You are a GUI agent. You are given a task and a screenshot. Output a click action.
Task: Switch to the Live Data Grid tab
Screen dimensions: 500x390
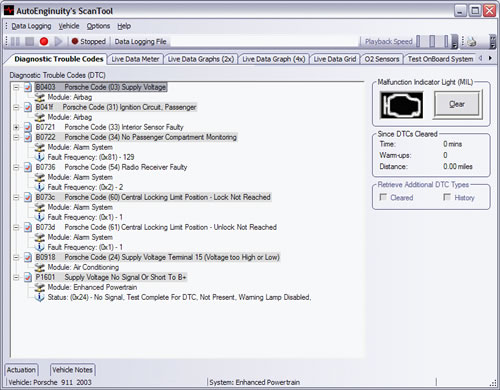tap(335, 59)
